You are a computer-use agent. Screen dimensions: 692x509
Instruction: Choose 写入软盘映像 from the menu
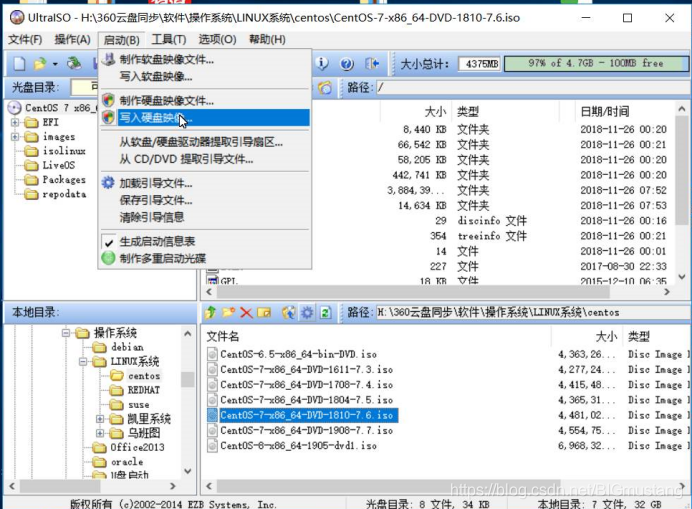coord(205,76)
